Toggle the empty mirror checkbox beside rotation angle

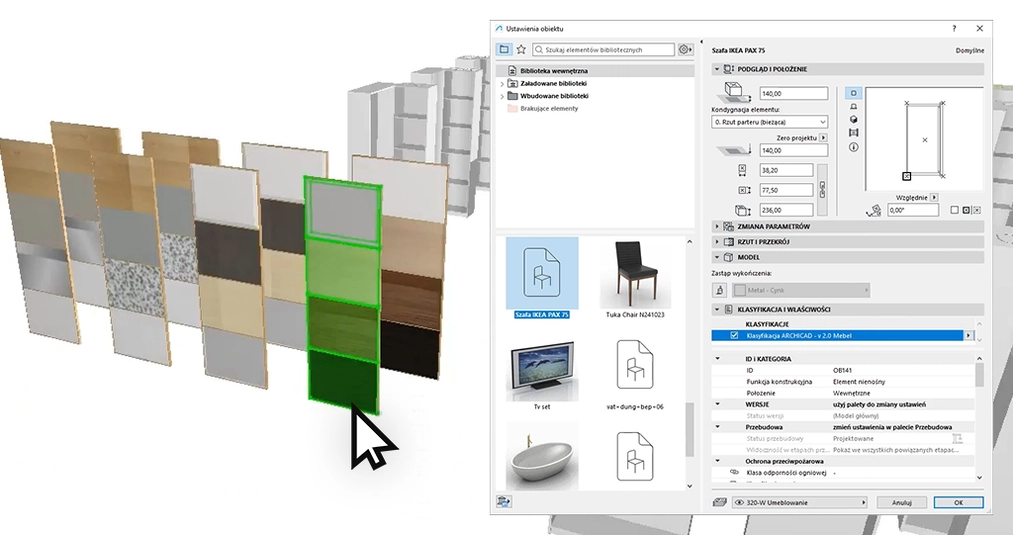tap(954, 210)
